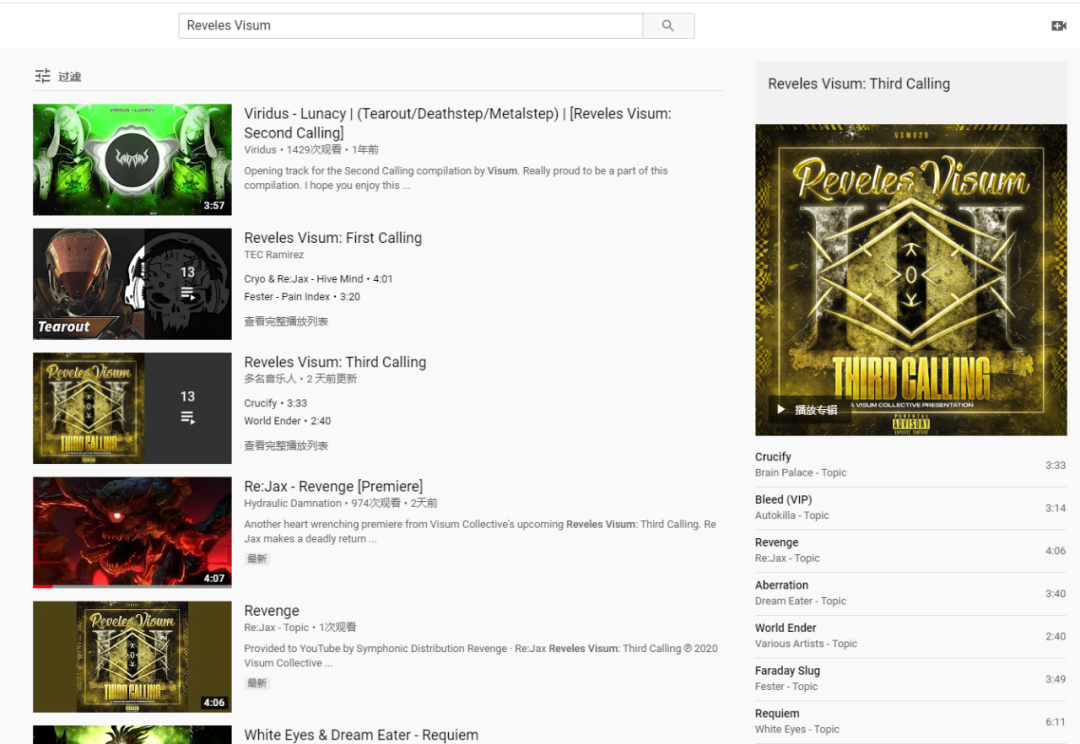1080x744 pixels.
Task: Visit the Viridus channel link
Action: coord(260,149)
